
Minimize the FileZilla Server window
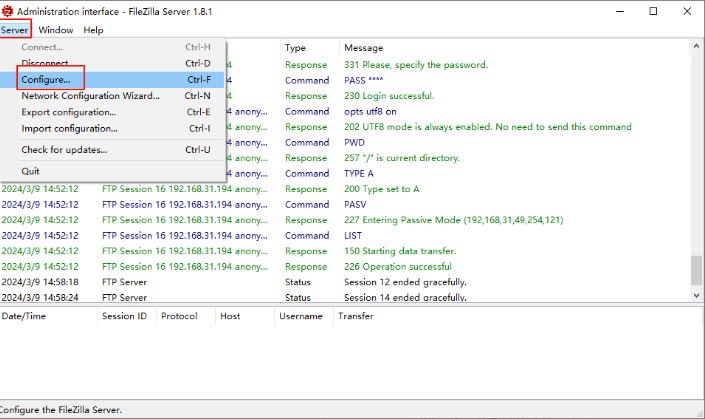tap(620, 11)
